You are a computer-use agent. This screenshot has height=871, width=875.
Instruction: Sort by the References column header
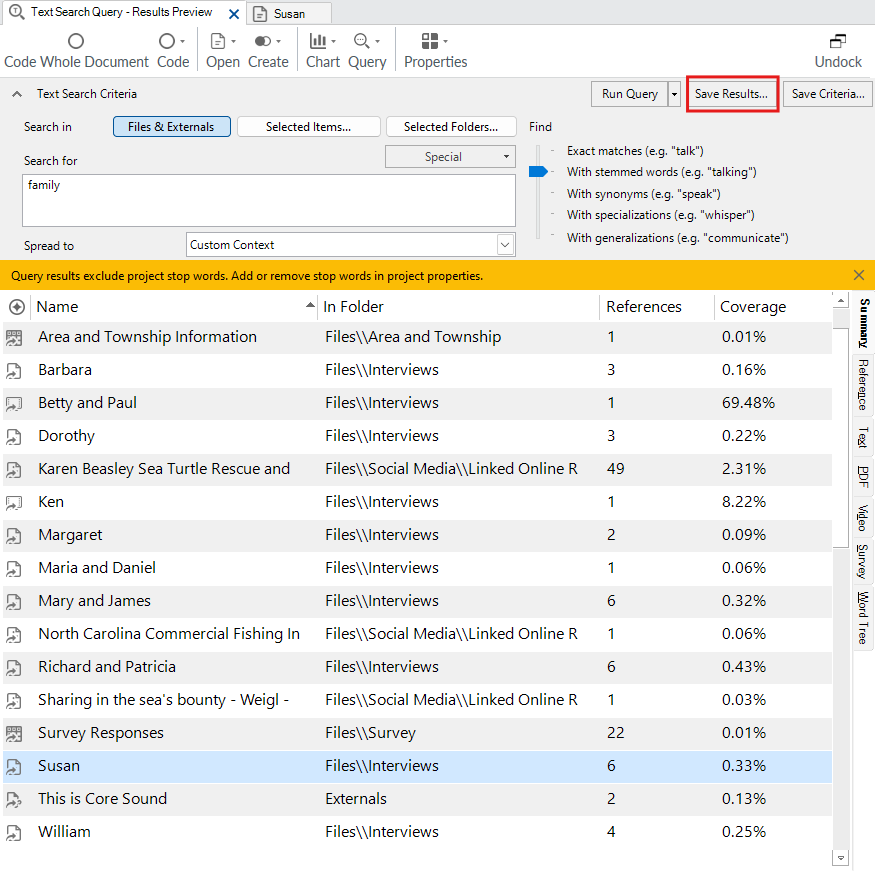click(656, 307)
